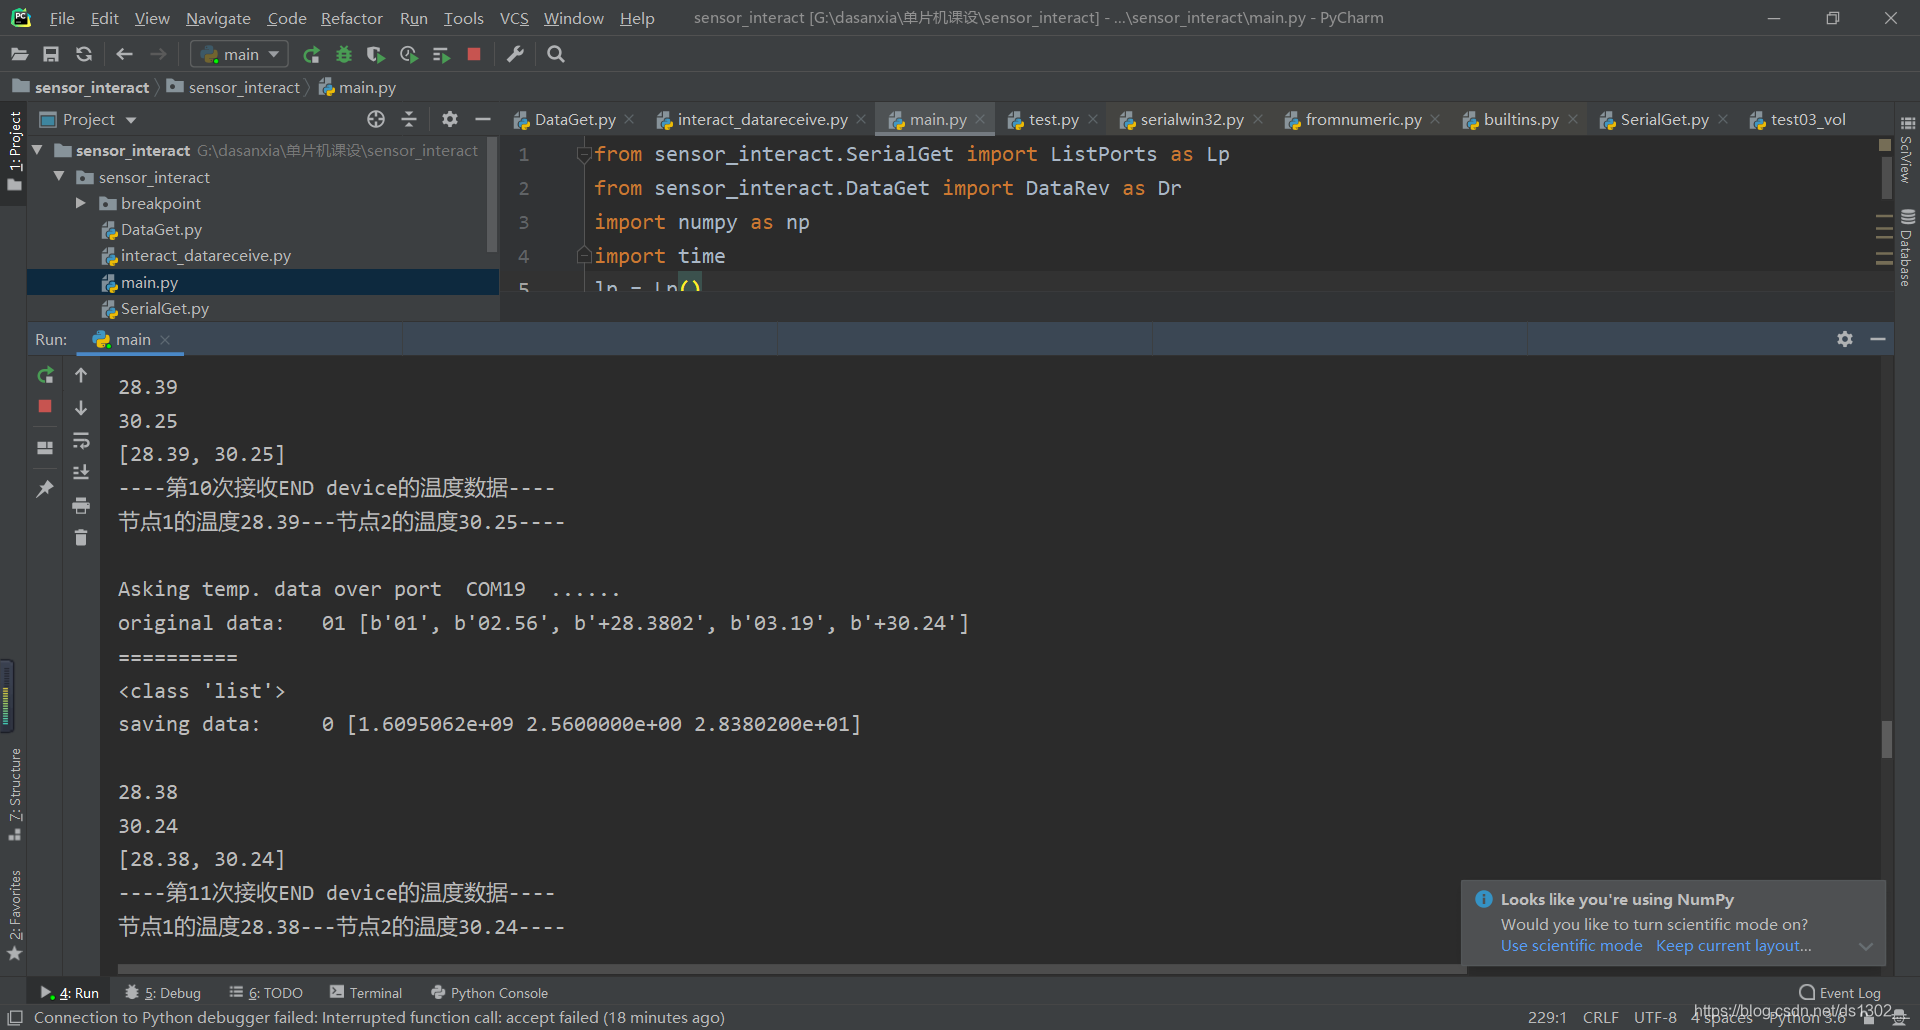
Task: Stop the process in Run panel
Action: (x=45, y=406)
